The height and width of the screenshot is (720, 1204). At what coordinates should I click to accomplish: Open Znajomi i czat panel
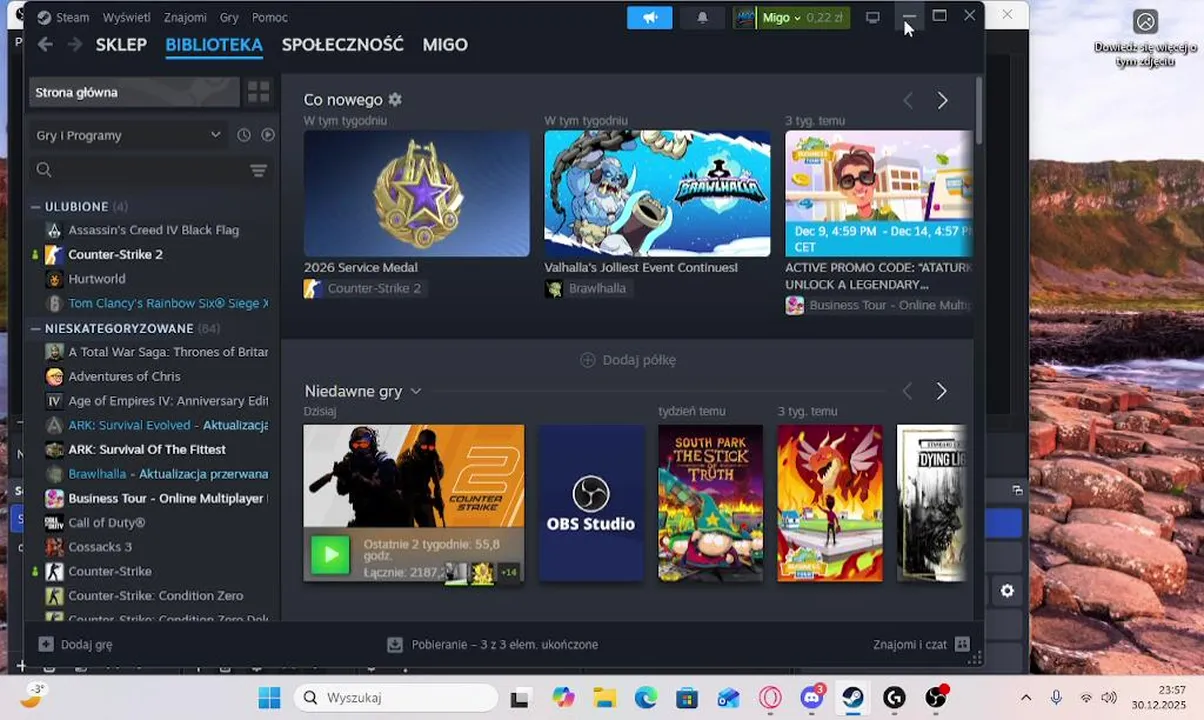(x=921, y=644)
